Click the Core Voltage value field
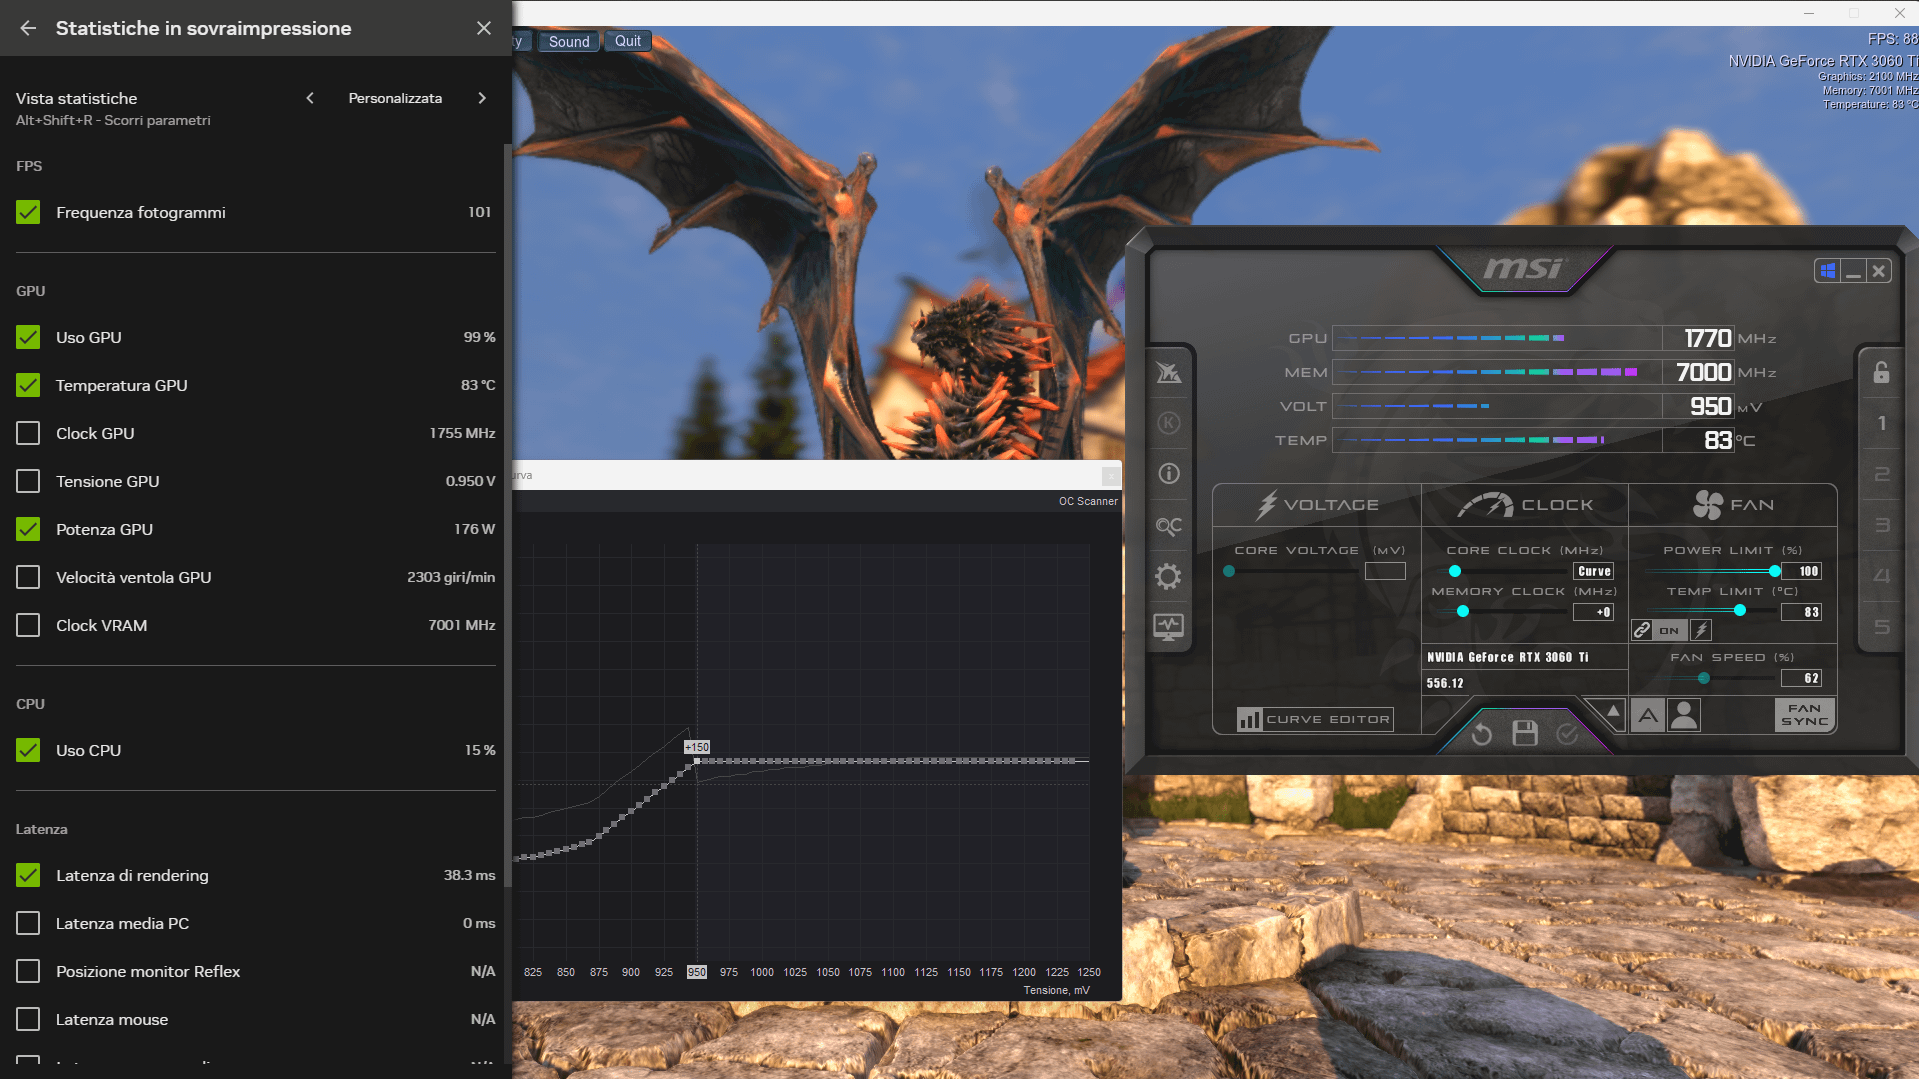 [x=1385, y=571]
